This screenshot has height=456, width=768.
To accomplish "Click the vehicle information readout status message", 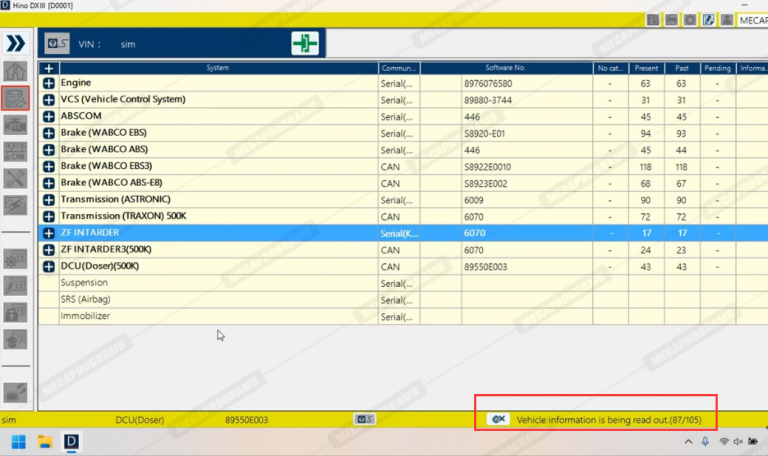I will 609,420.
